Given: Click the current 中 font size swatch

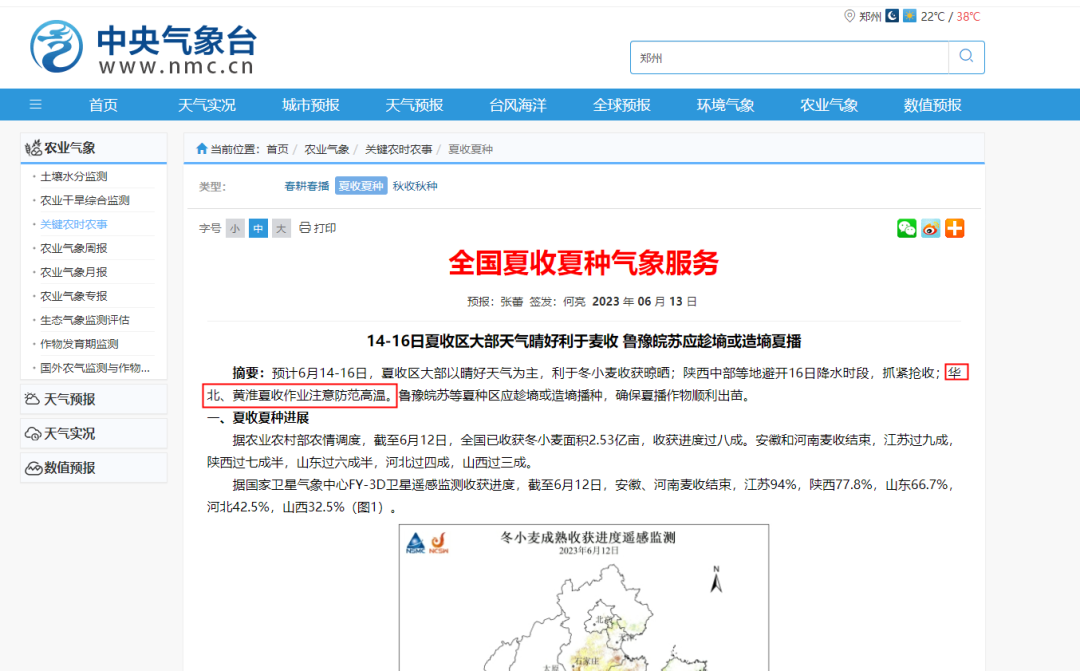Looking at the screenshot, I should pos(258,228).
